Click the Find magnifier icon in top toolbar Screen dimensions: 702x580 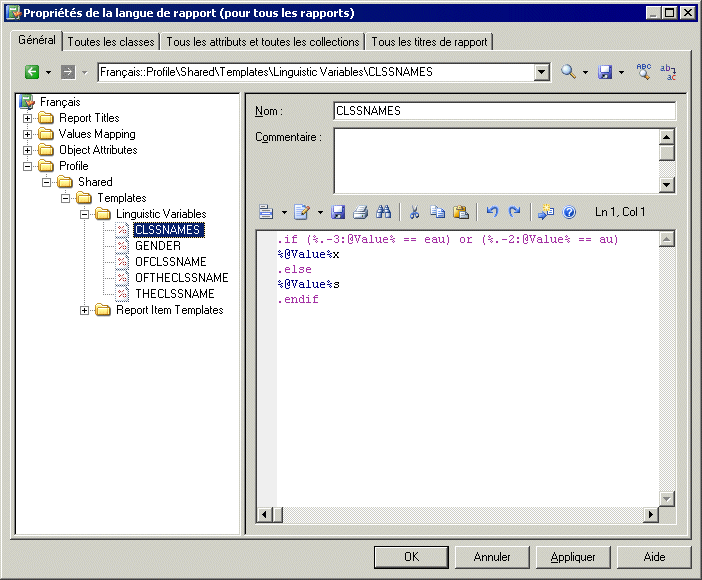(x=568, y=72)
